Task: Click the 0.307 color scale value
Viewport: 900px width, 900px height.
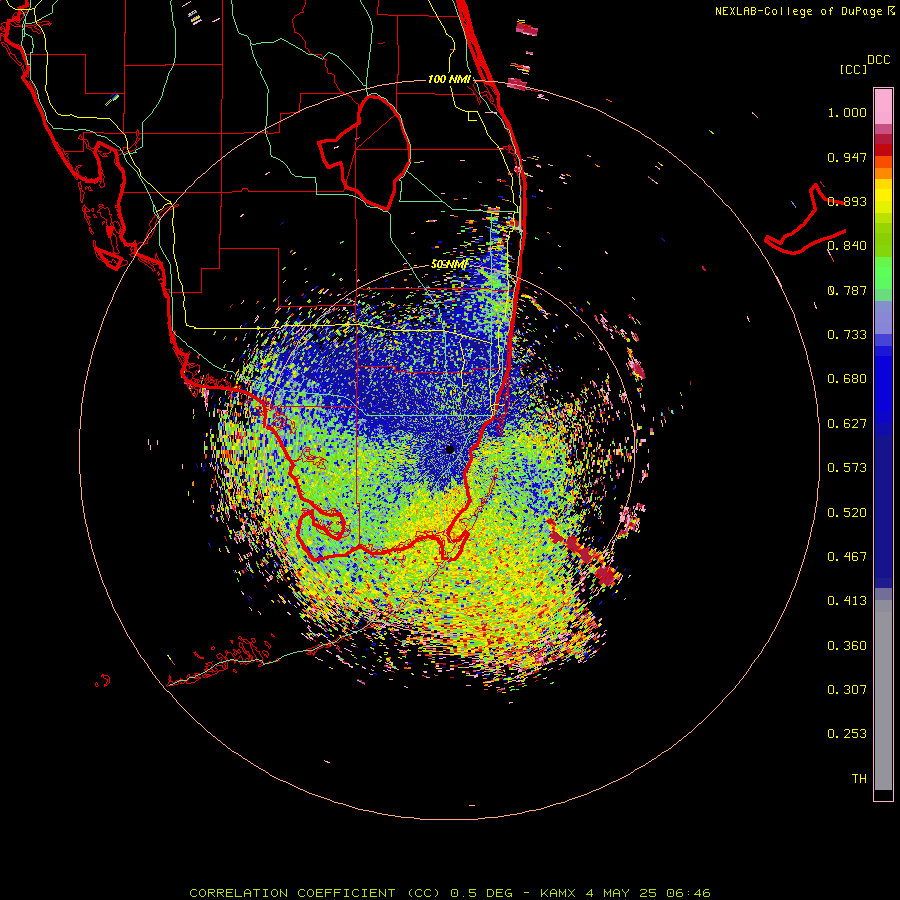Action: (847, 690)
